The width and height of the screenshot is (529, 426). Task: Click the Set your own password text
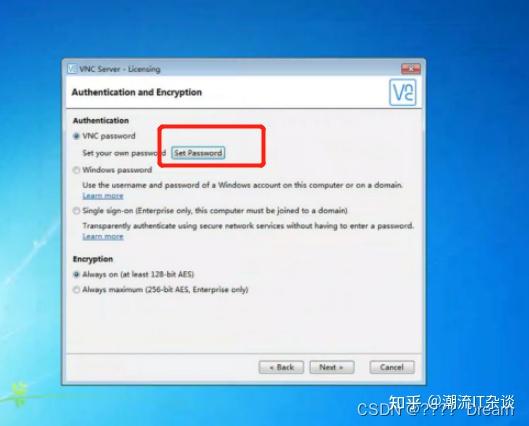(124, 153)
